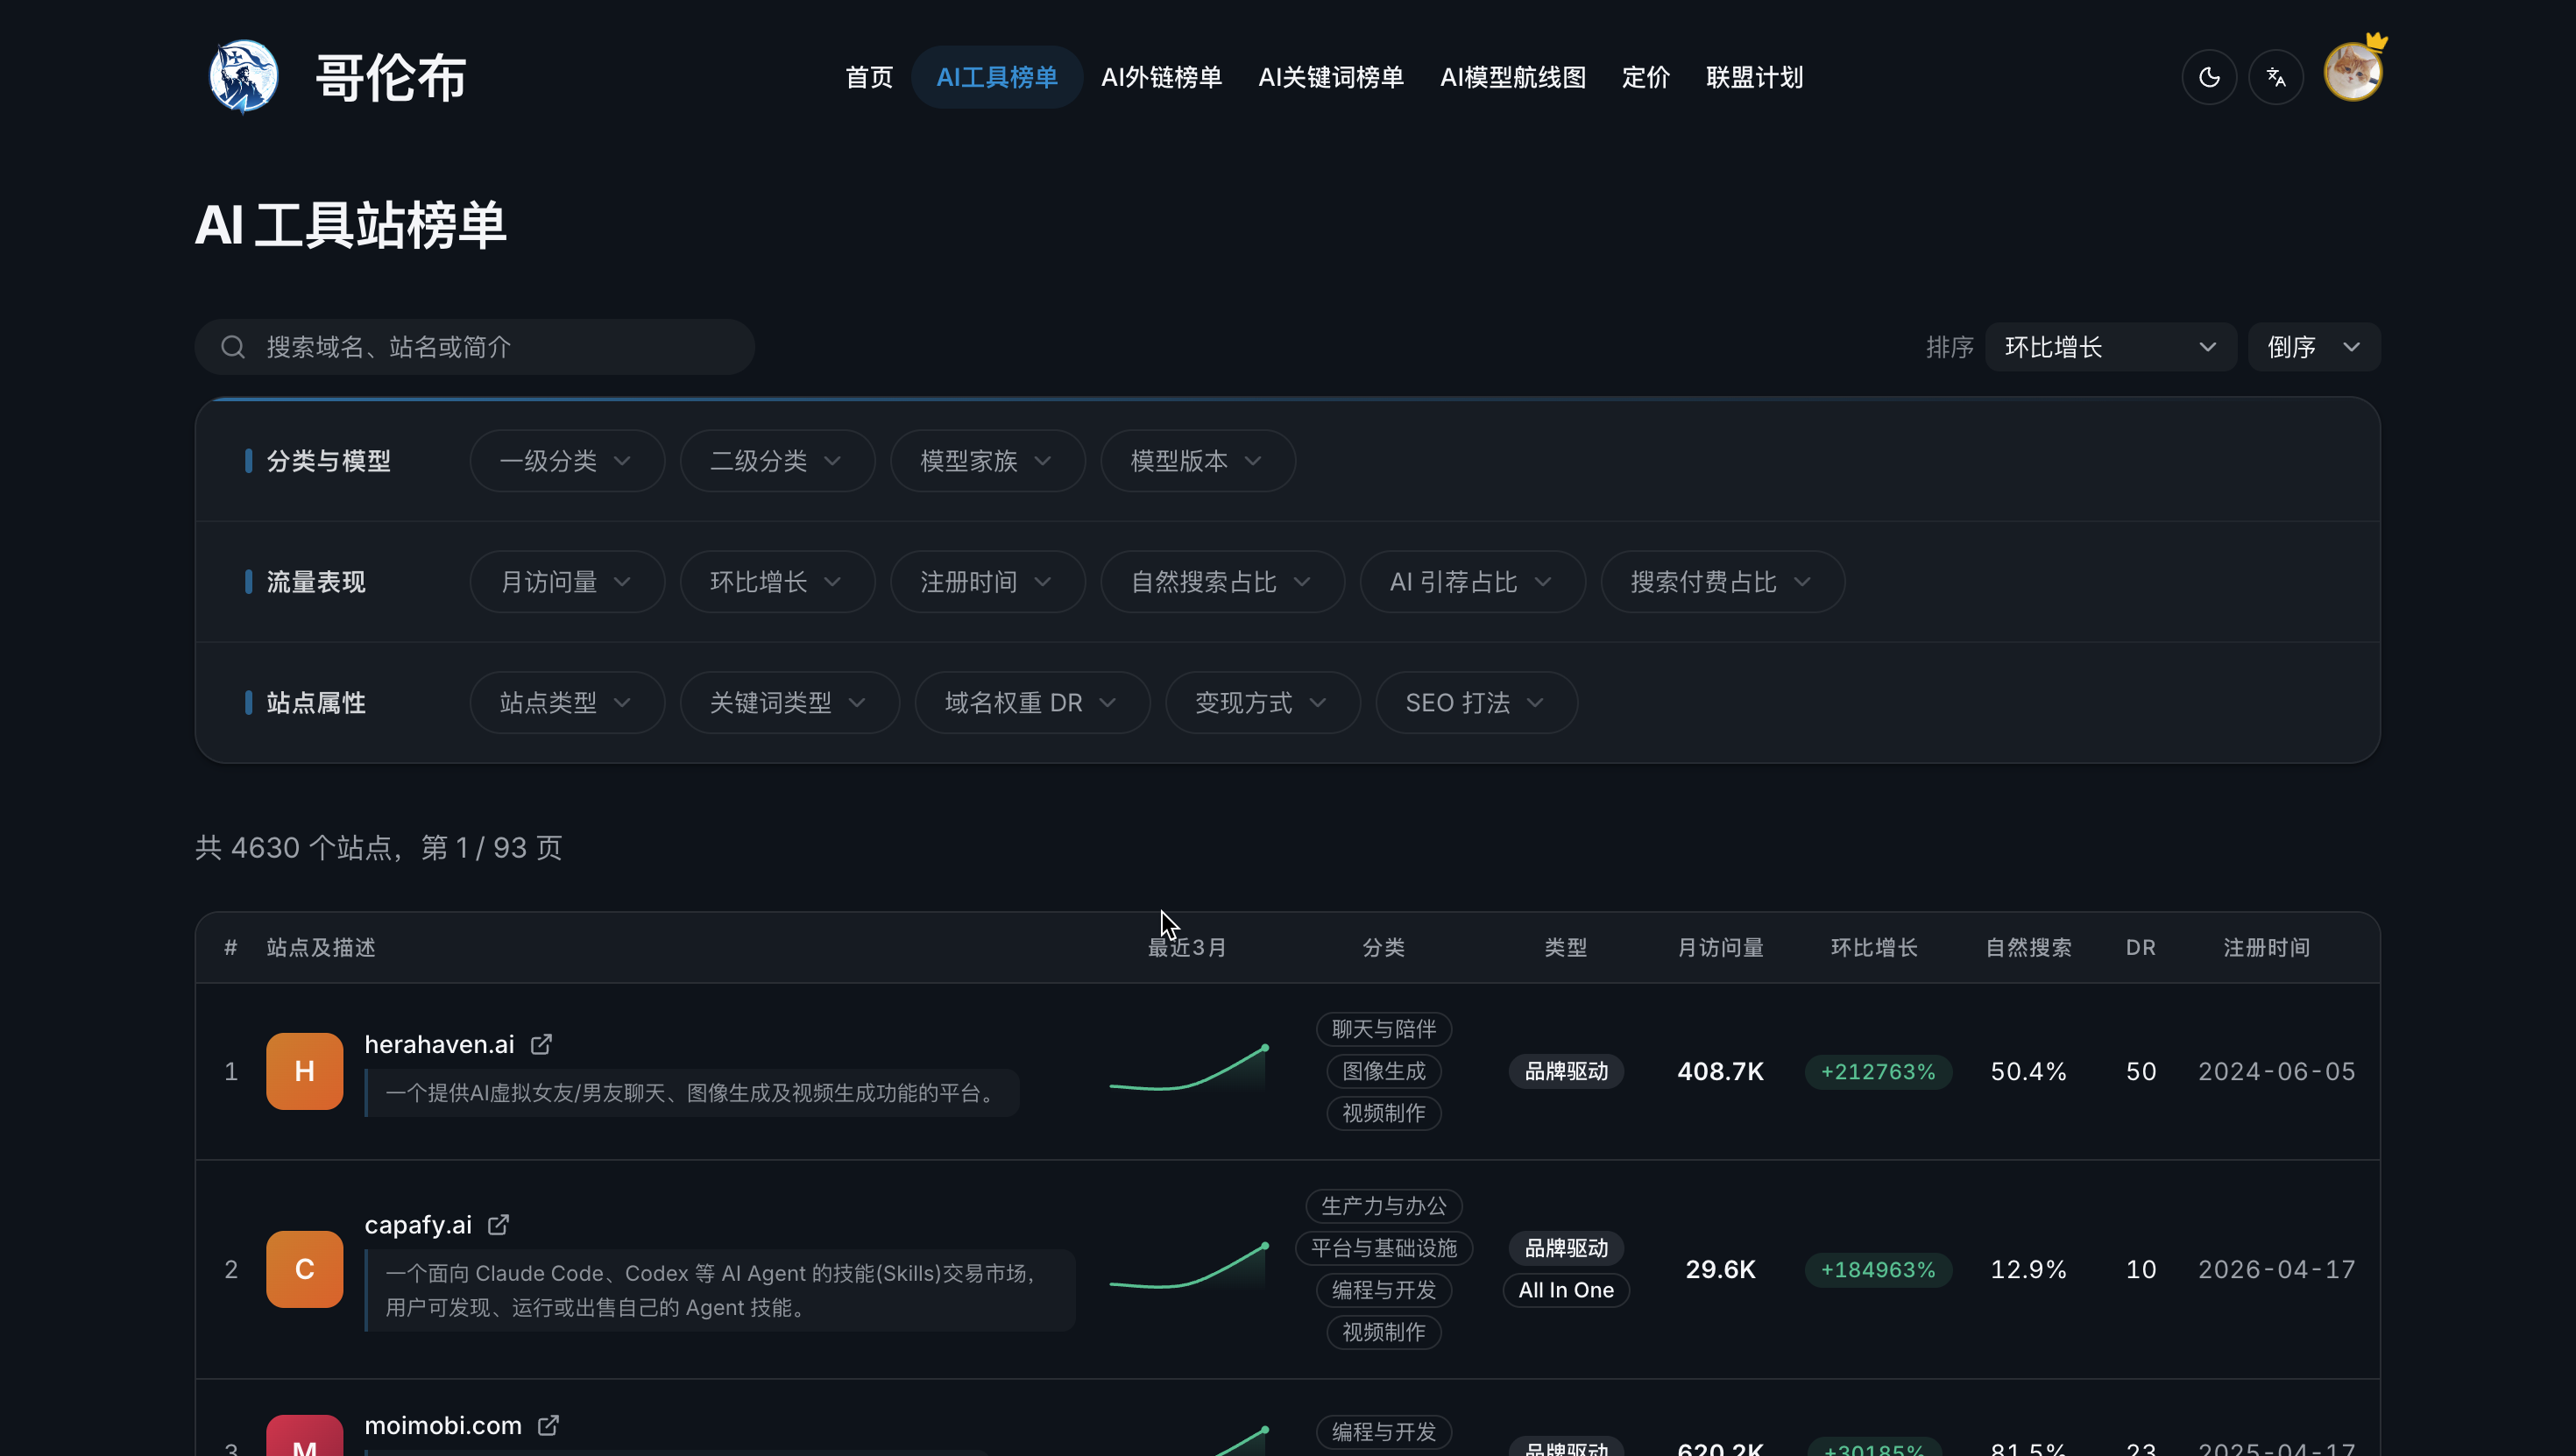Open the capafy.ai site link
This screenshot has width=2576, height=1456.
pyautogui.click(x=418, y=1225)
